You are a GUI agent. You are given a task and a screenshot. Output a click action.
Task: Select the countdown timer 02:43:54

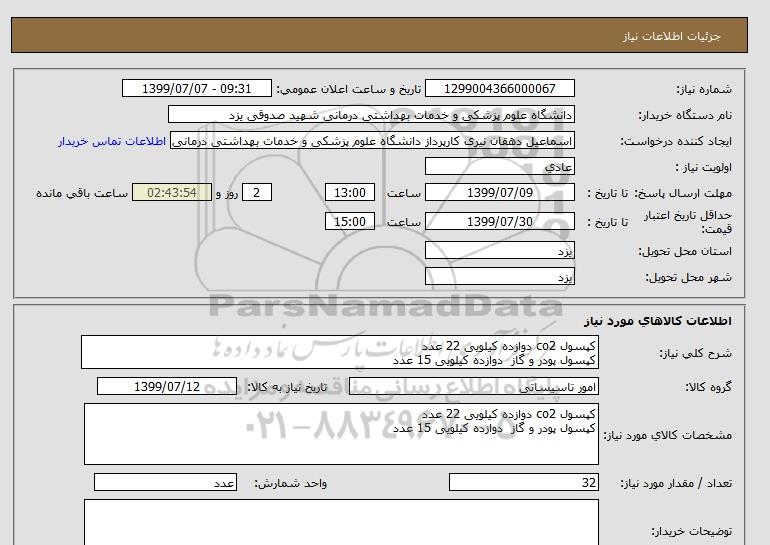click(172, 192)
